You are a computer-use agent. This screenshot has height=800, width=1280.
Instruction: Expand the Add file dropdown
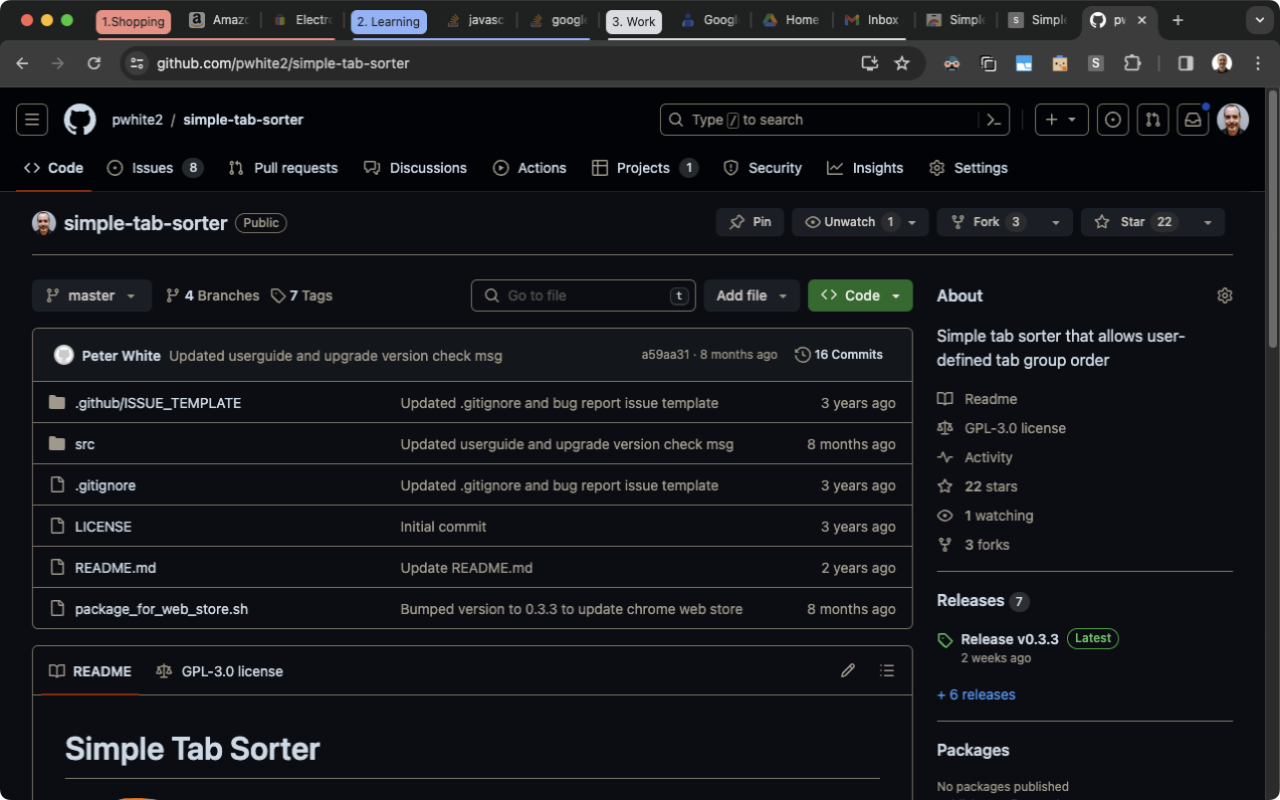[x=752, y=295]
